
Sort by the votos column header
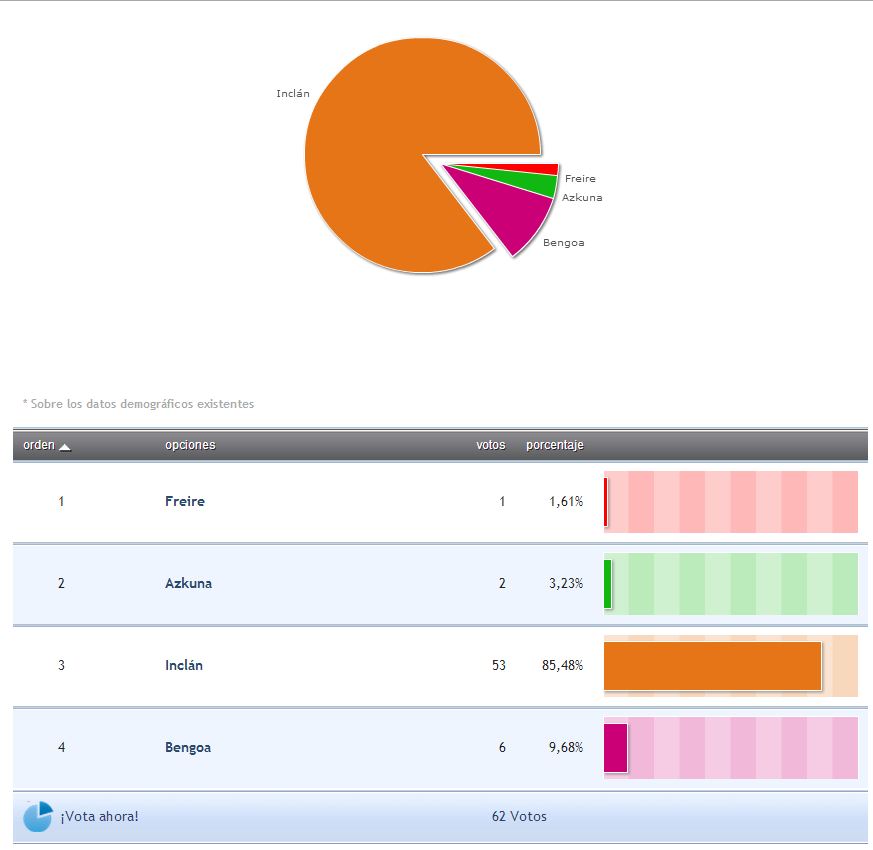point(490,445)
